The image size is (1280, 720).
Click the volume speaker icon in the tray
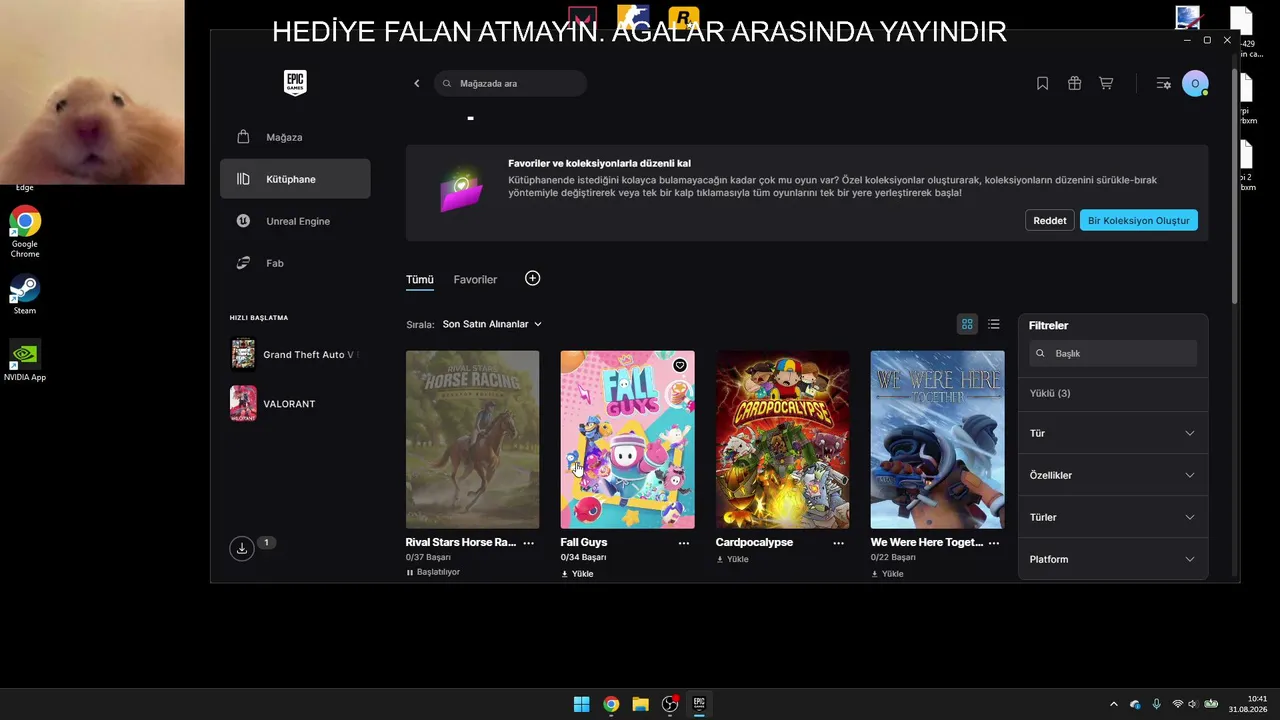[x=1192, y=704]
